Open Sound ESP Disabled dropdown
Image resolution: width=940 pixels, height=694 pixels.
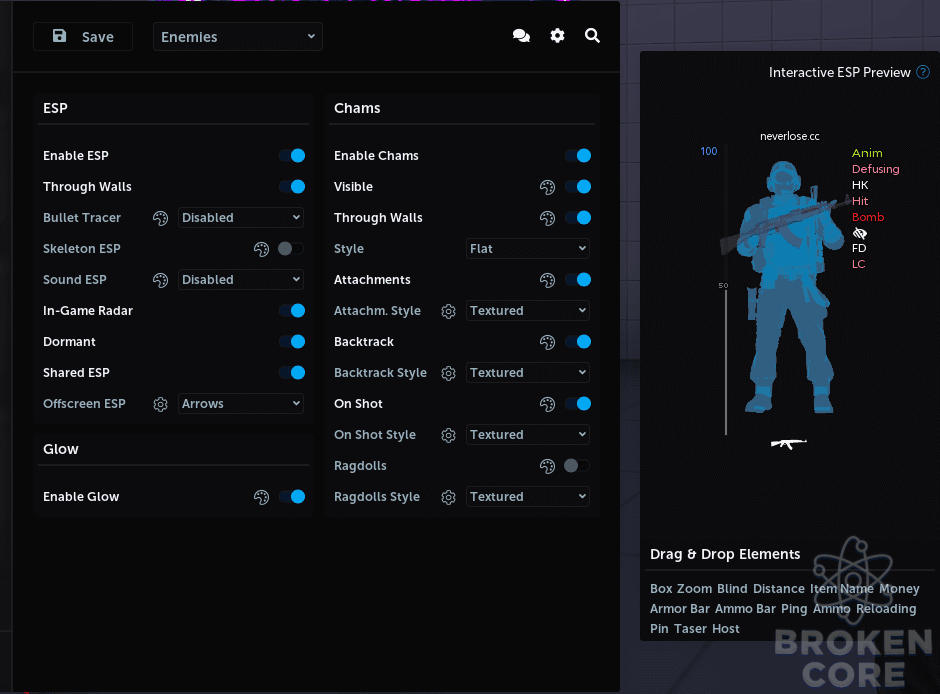[x=241, y=280]
